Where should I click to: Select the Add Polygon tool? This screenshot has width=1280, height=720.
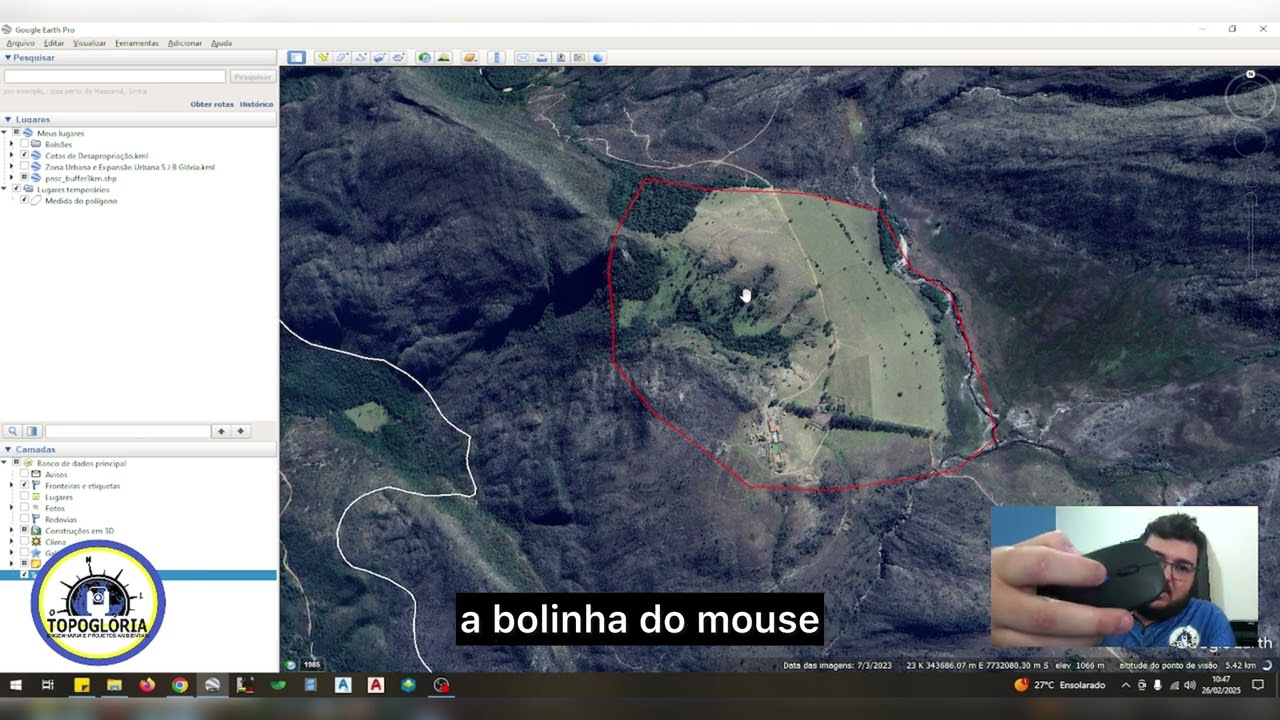tap(342, 57)
